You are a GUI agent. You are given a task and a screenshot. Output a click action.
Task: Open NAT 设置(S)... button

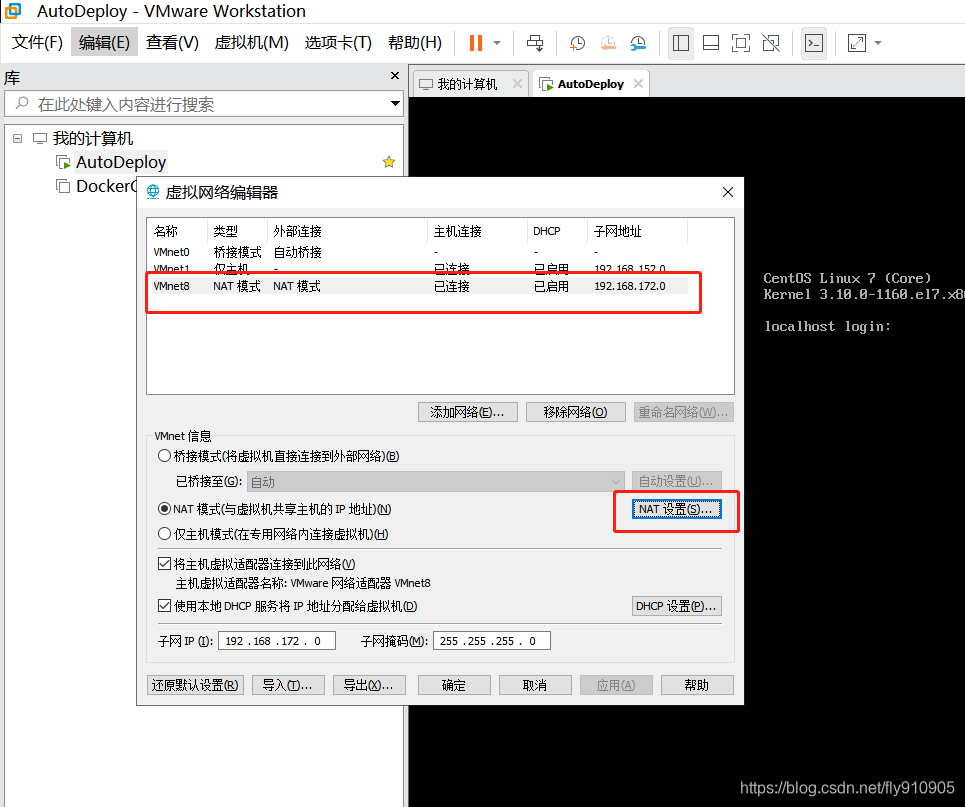point(676,509)
